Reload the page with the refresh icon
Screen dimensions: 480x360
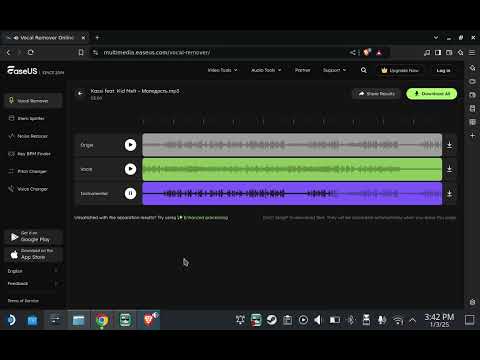point(31,52)
